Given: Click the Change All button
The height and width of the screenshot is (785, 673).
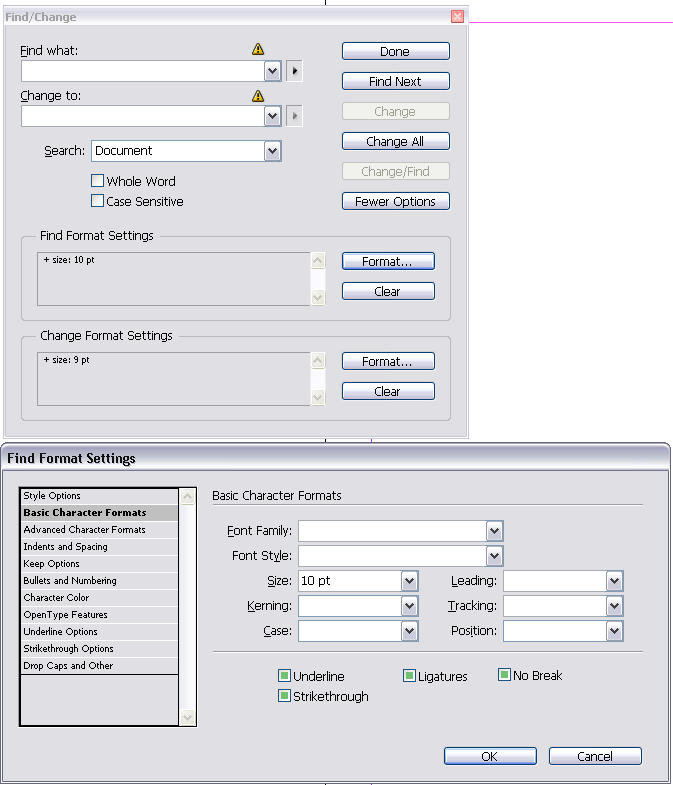Looking at the screenshot, I should [396, 141].
